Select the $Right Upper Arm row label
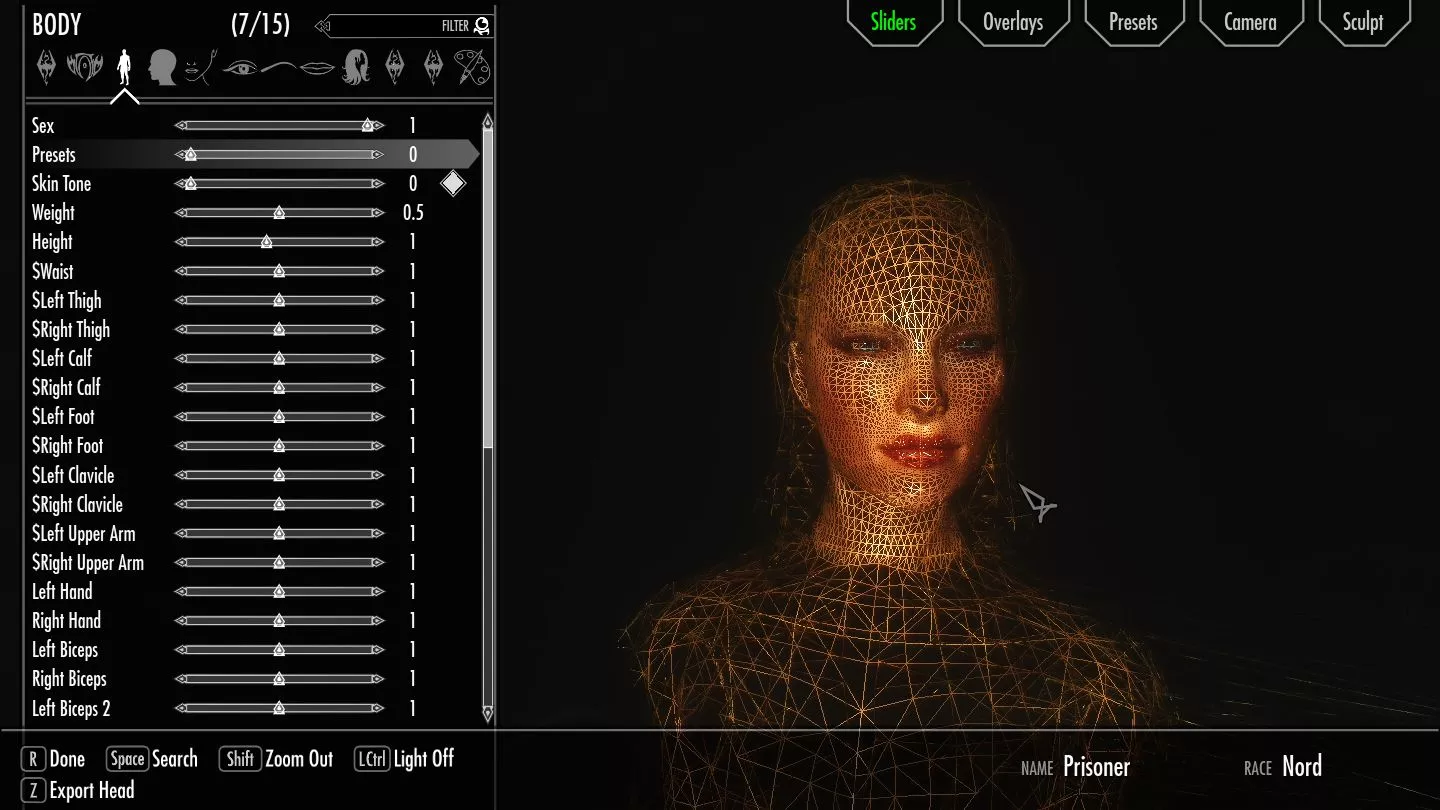 pyautogui.click(x=88, y=562)
